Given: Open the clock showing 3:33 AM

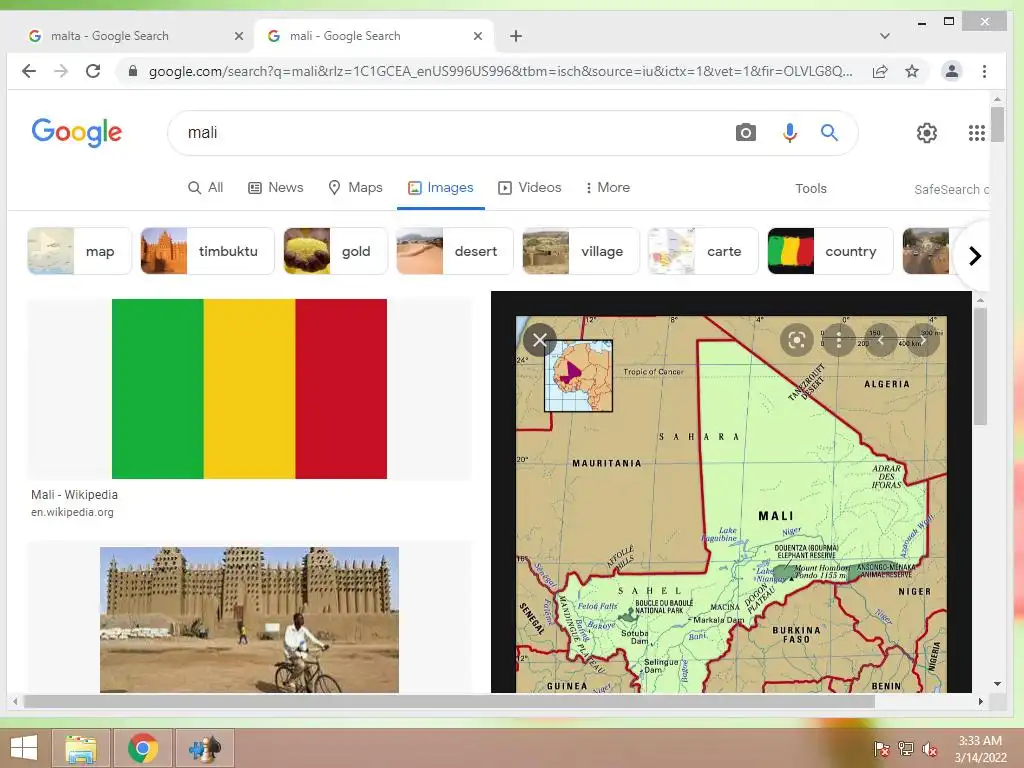Looking at the screenshot, I should [980, 749].
